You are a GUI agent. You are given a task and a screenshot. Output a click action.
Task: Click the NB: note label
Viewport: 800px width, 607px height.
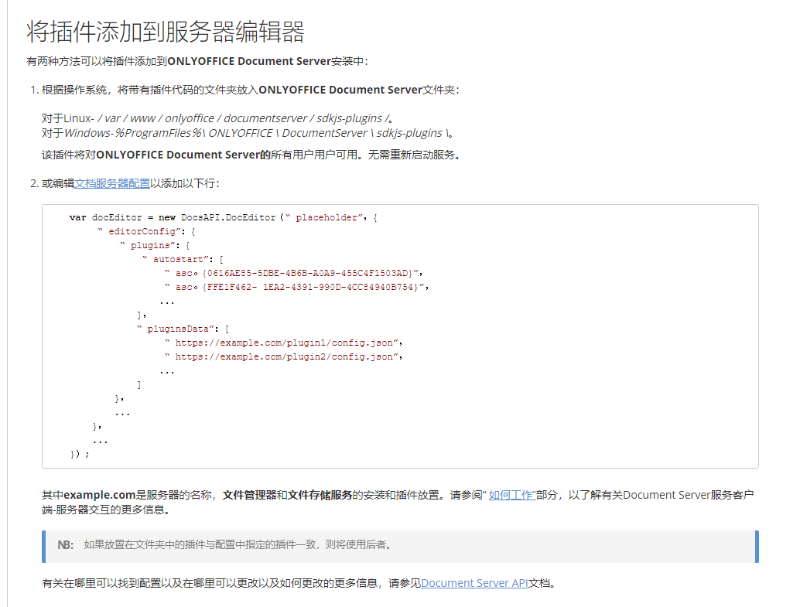point(65,545)
